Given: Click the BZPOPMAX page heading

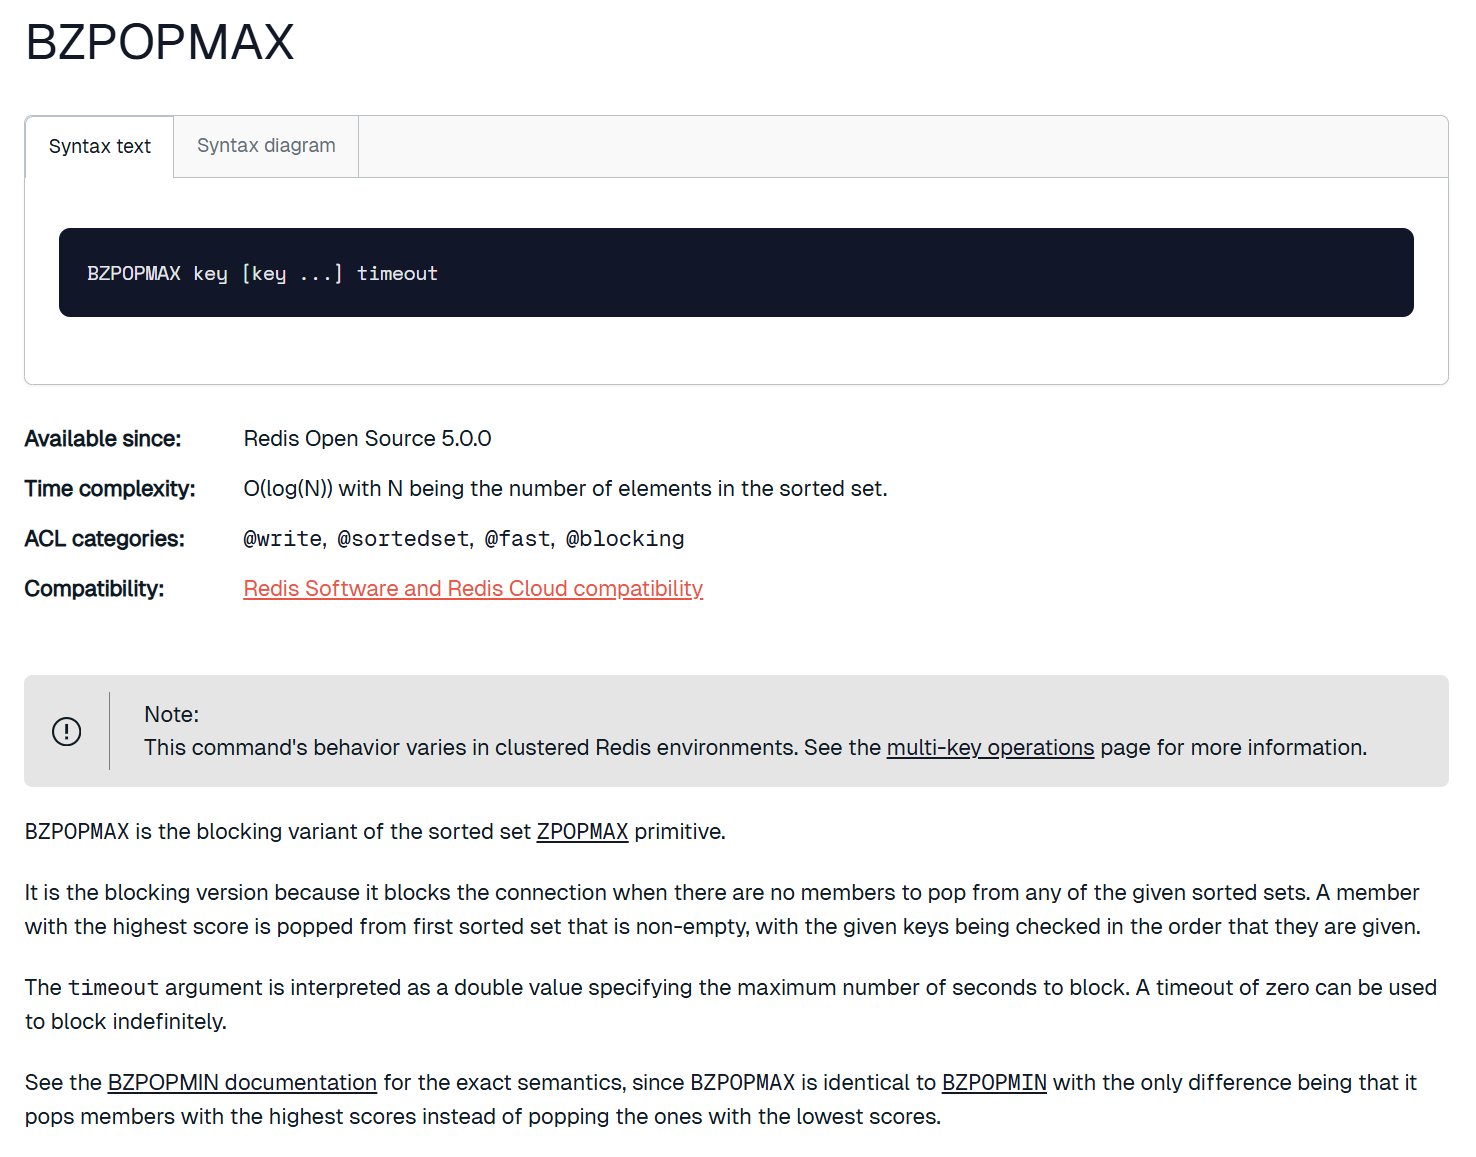Looking at the screenshot, I should coord(160,43).
